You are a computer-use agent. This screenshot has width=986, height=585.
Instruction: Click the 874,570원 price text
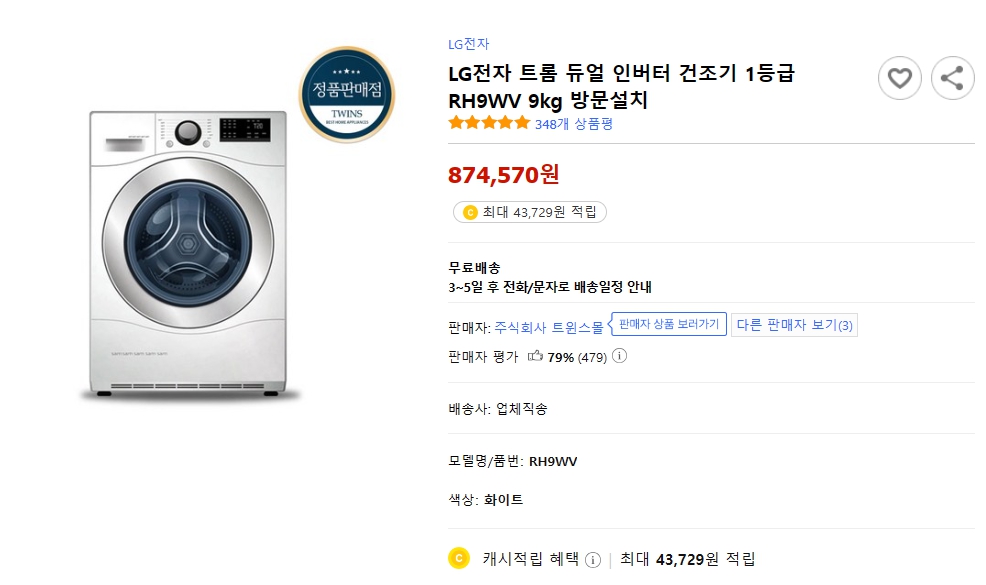point(504,174)
